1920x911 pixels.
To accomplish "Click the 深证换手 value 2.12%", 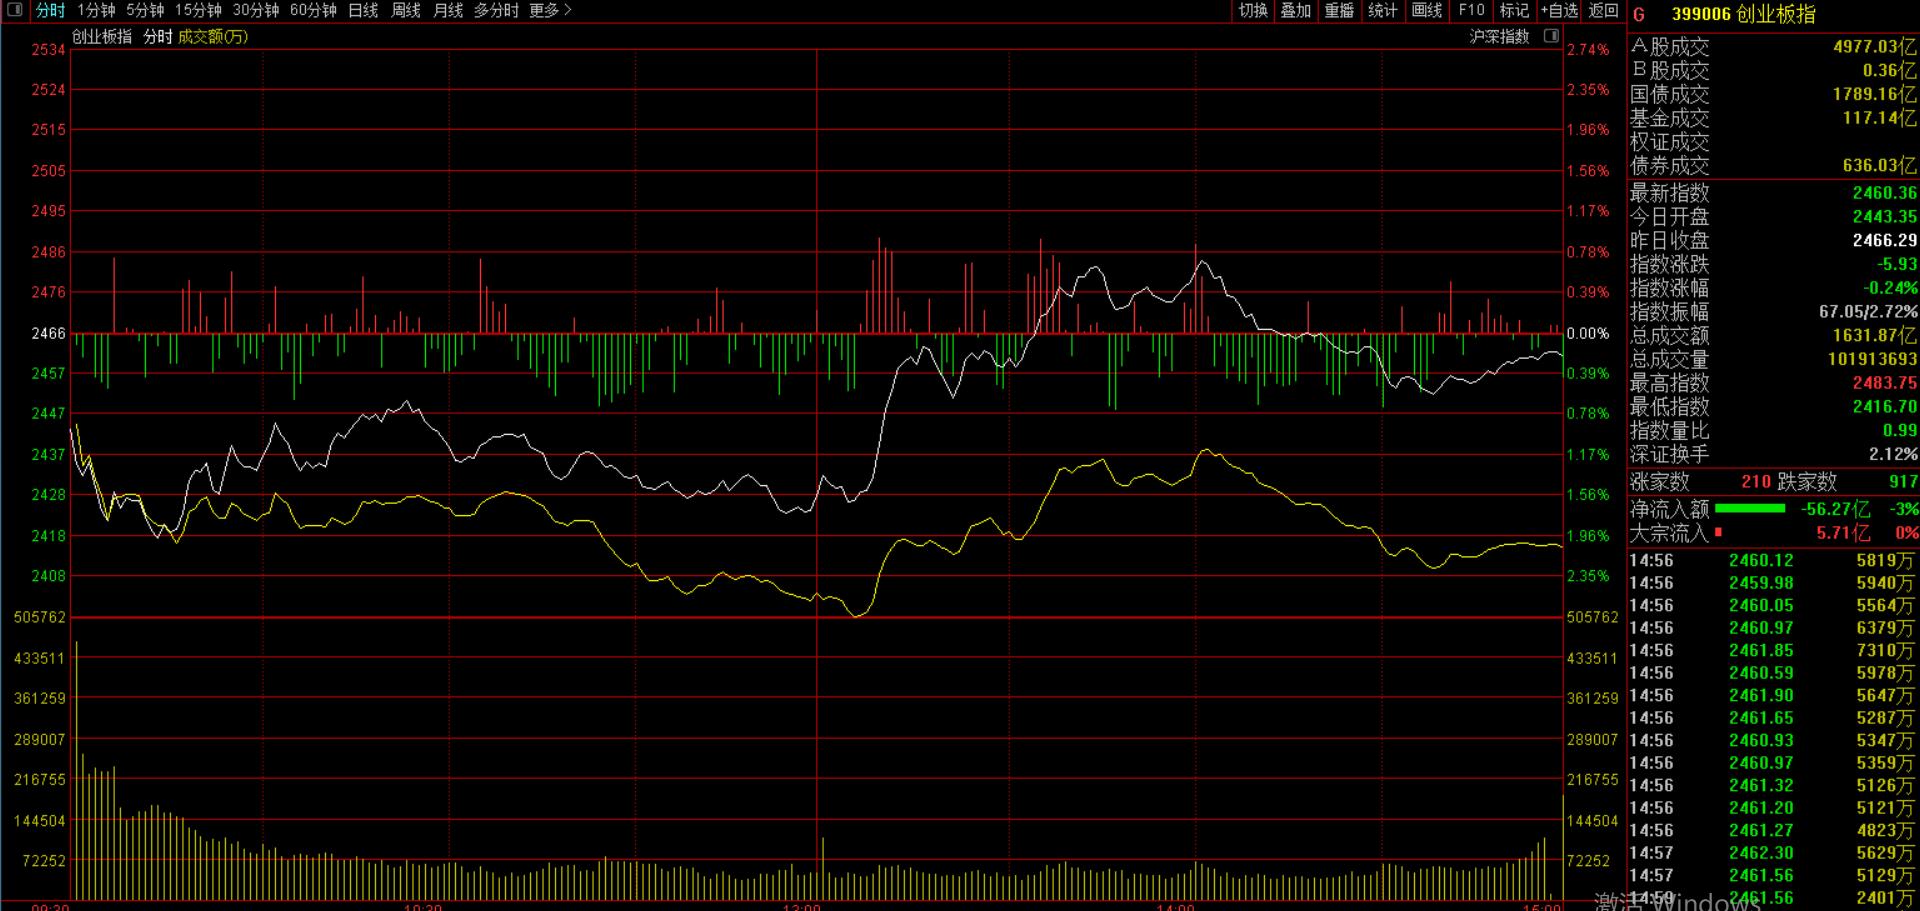I will 1893,455.
